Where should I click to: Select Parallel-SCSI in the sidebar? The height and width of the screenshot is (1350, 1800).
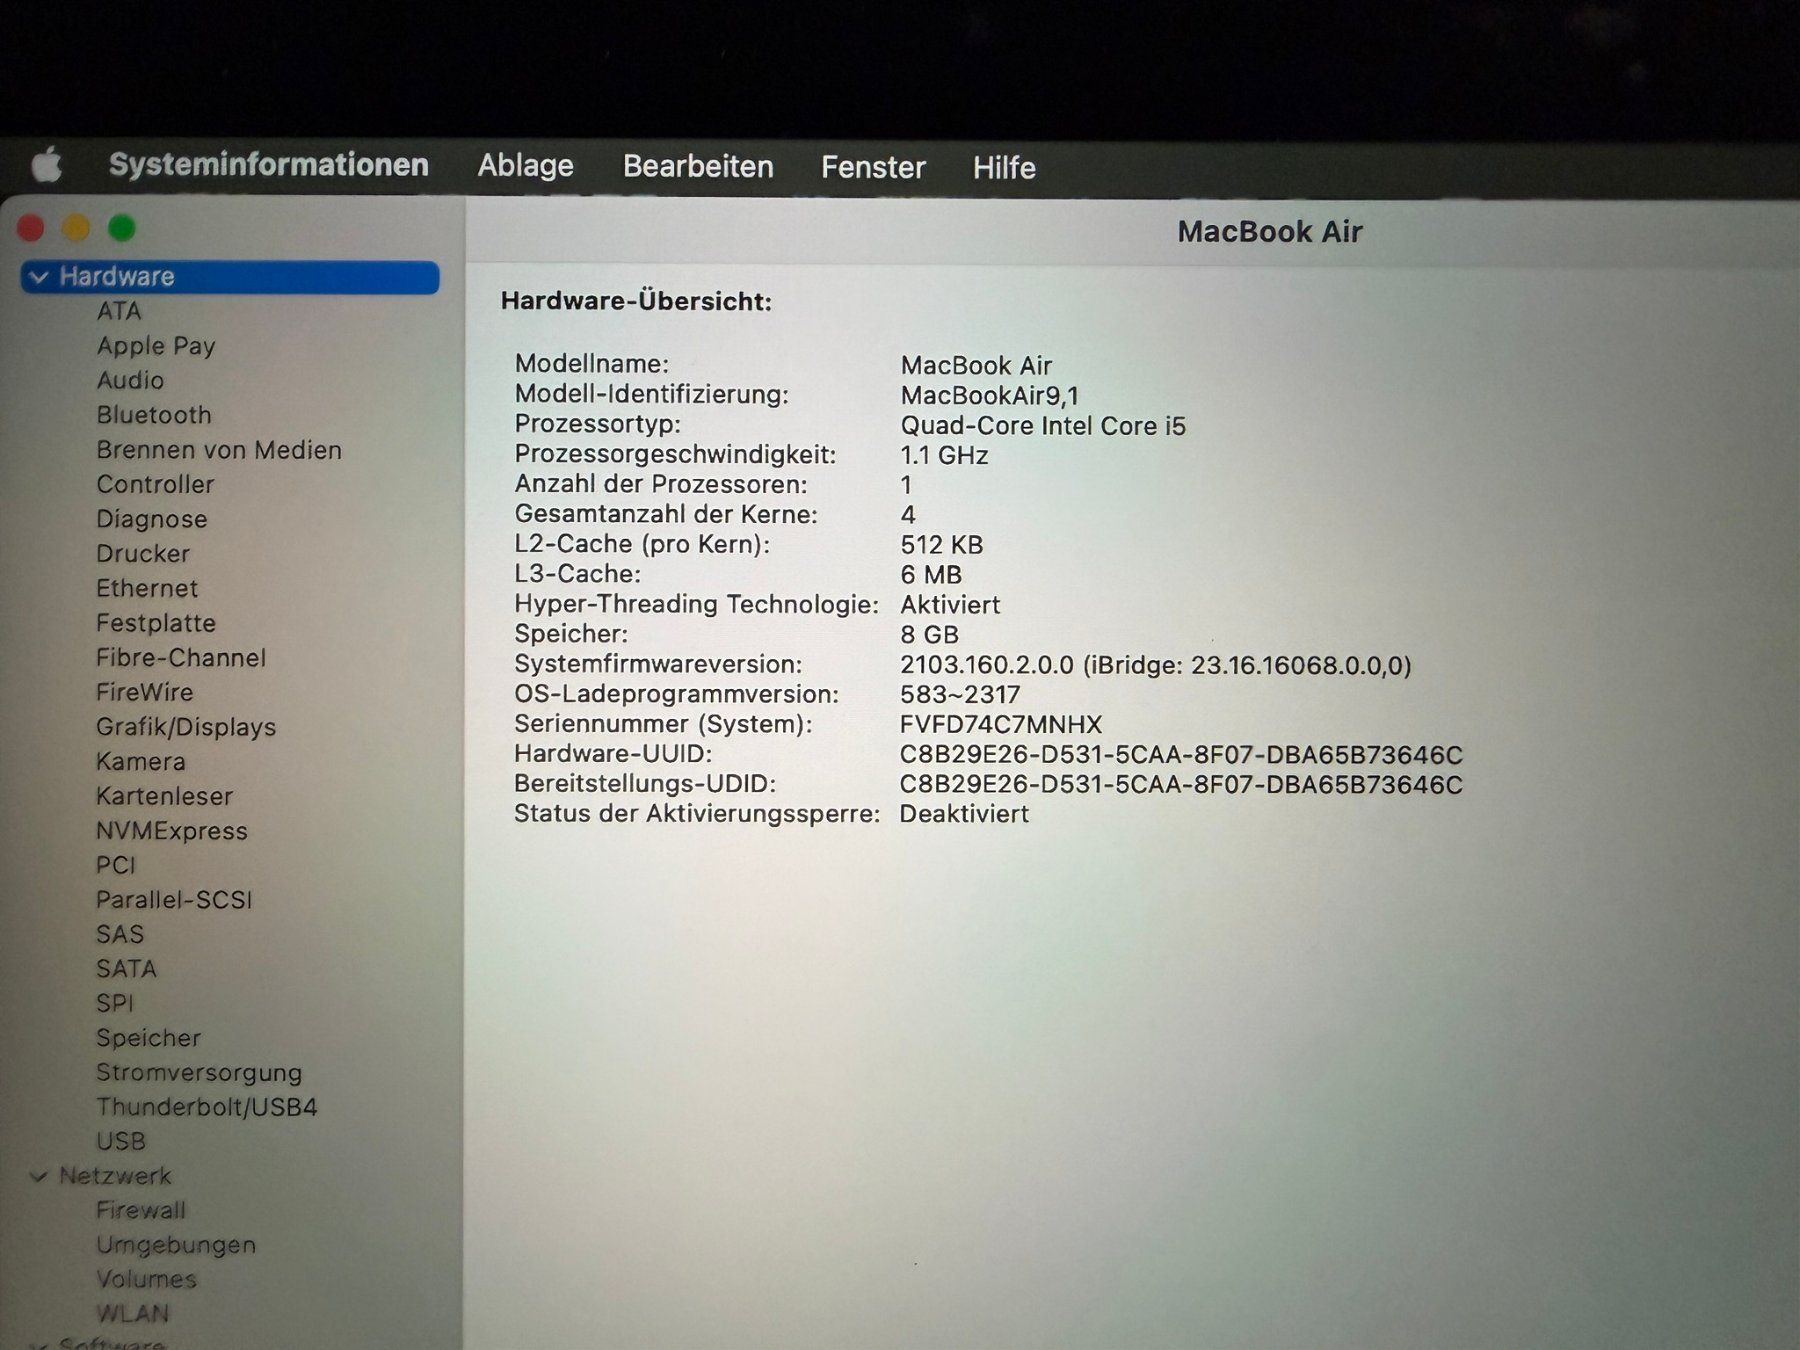click(174, 900)
